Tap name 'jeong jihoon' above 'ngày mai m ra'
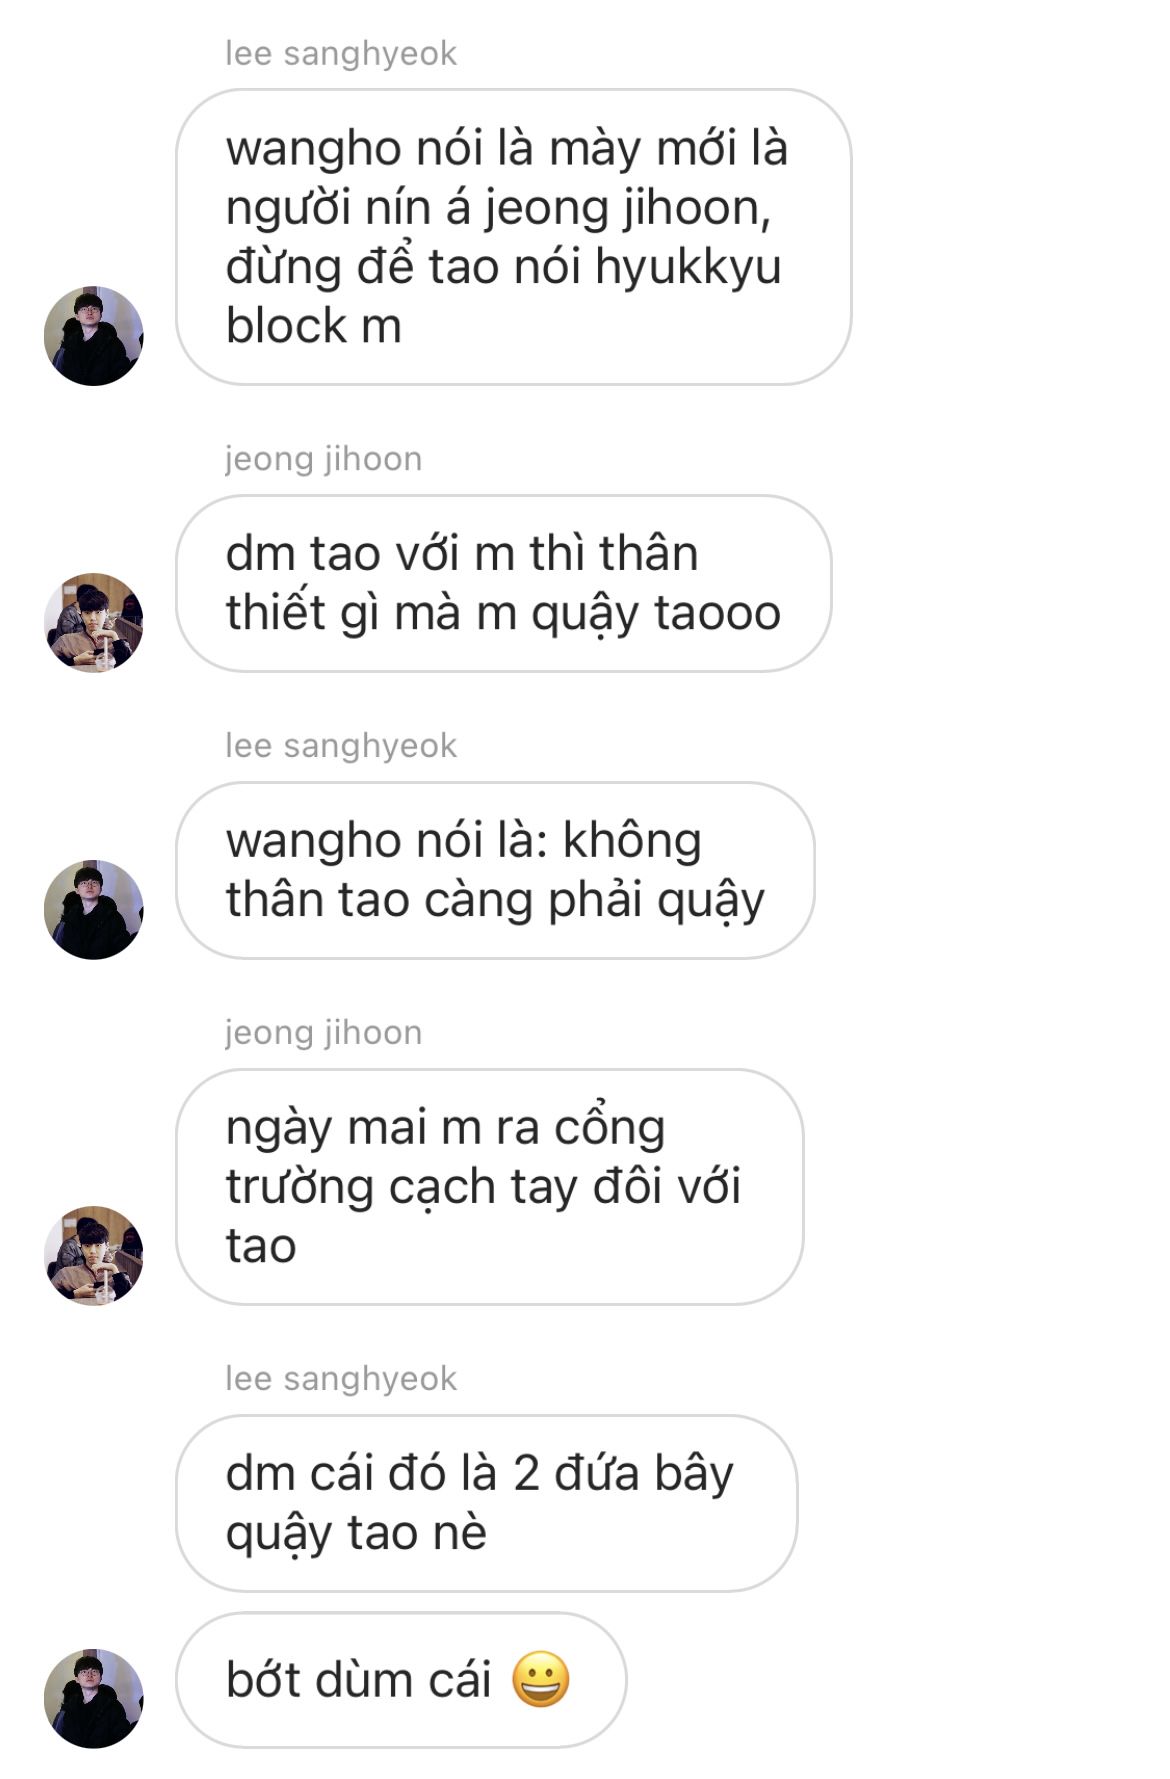 [x=324, y=1033]
